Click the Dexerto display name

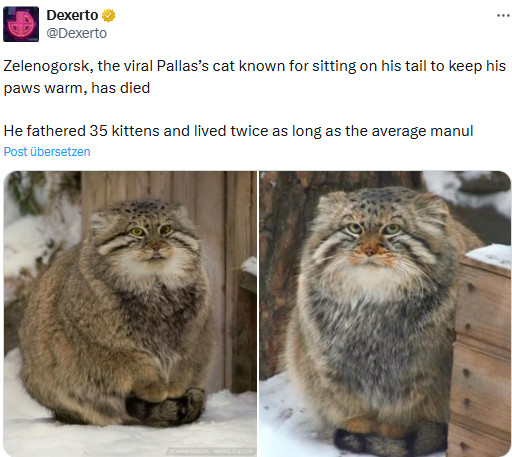click(72, 15)
